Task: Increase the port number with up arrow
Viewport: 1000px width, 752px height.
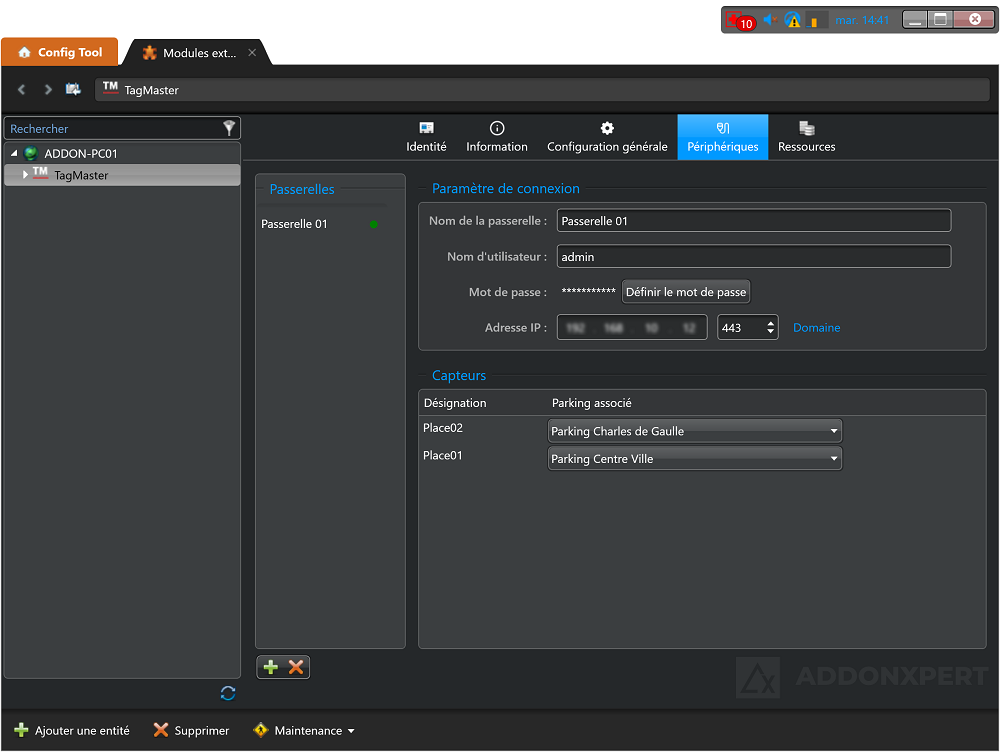Action: click(770, 323)
